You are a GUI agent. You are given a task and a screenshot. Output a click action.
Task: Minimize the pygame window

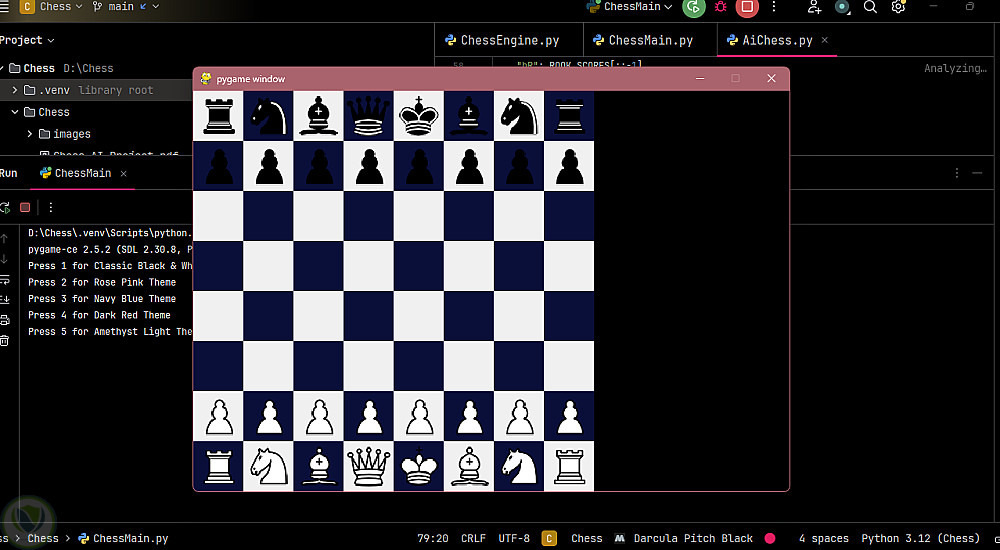tap(700, 78)
